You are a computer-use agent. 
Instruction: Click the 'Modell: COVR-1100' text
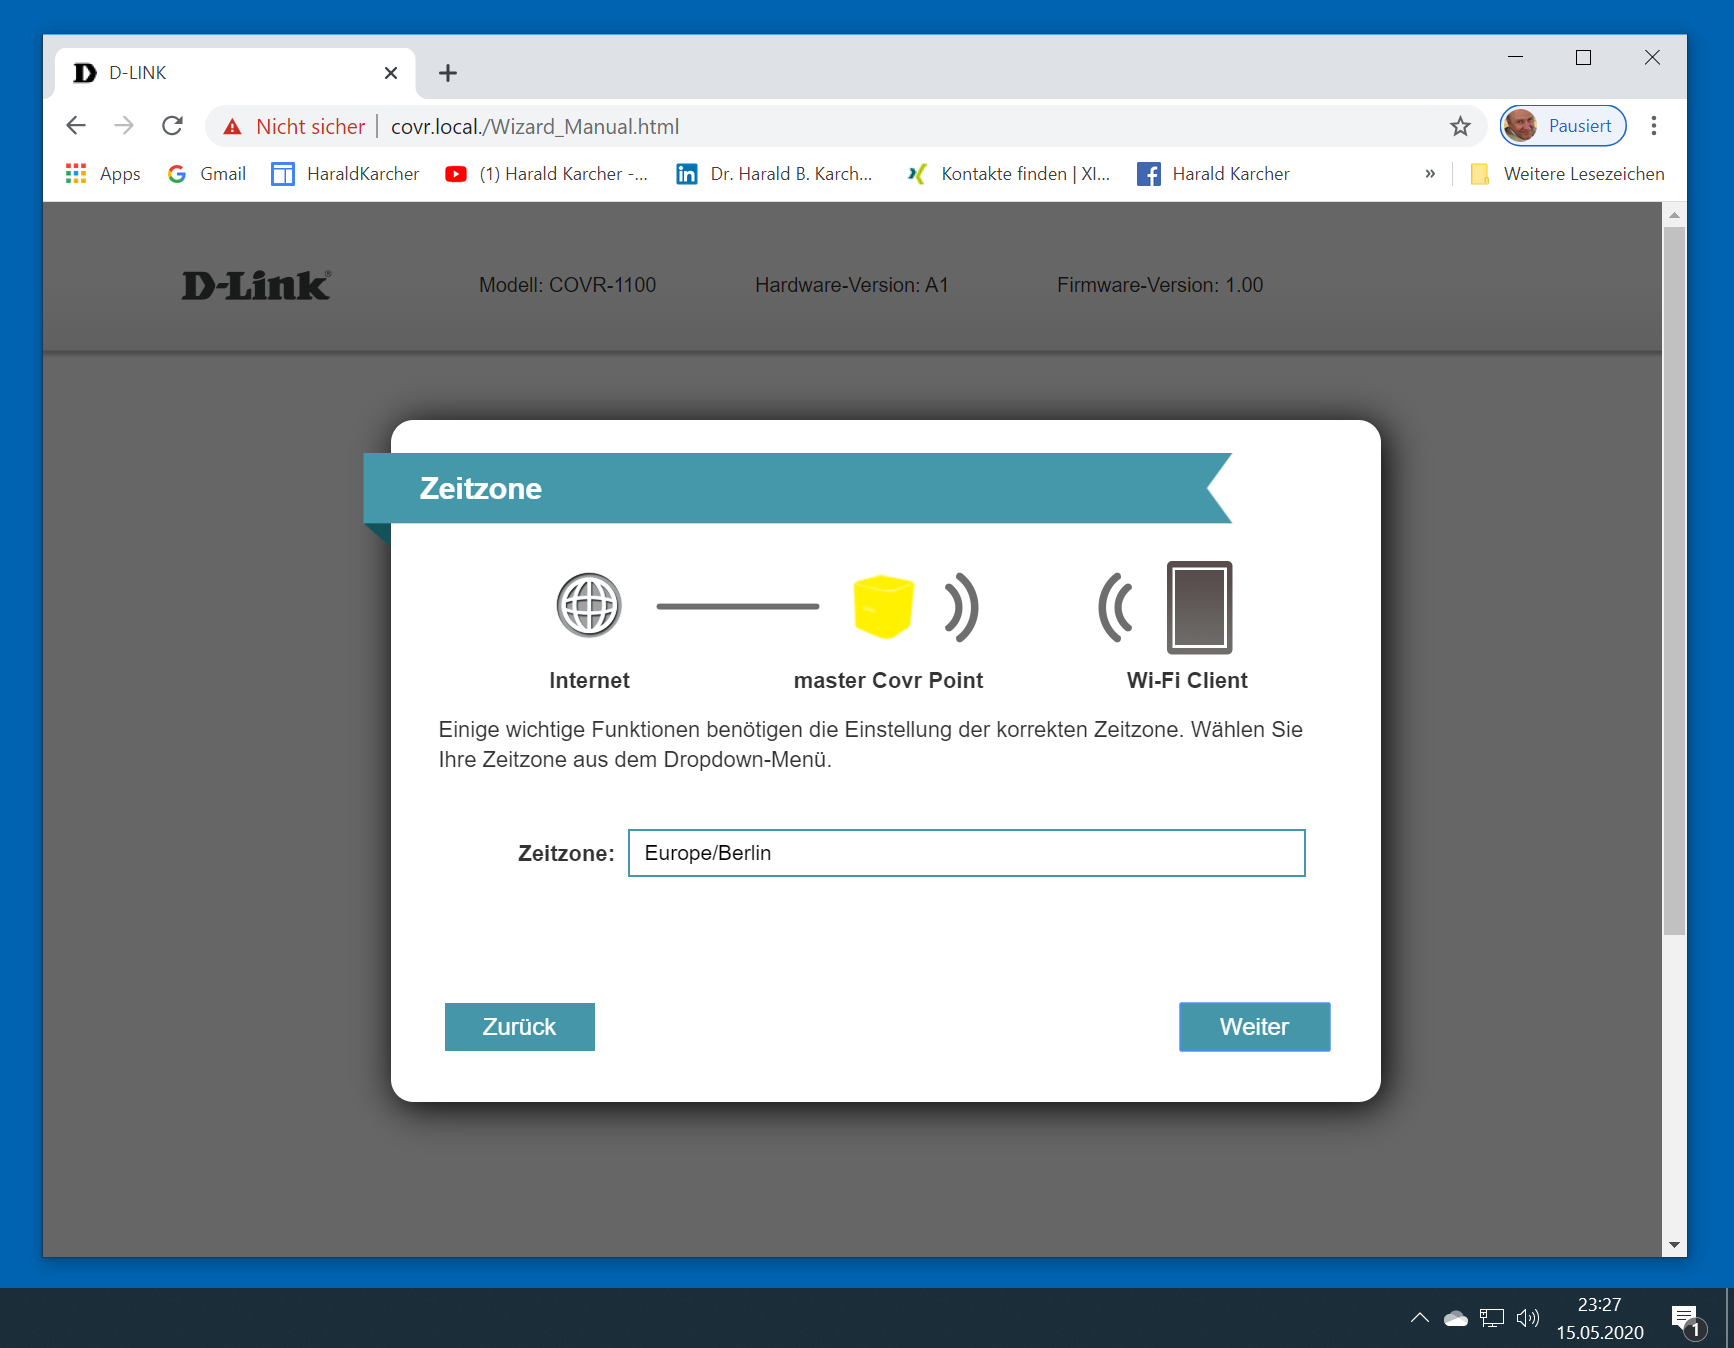[x=568, y=285]
